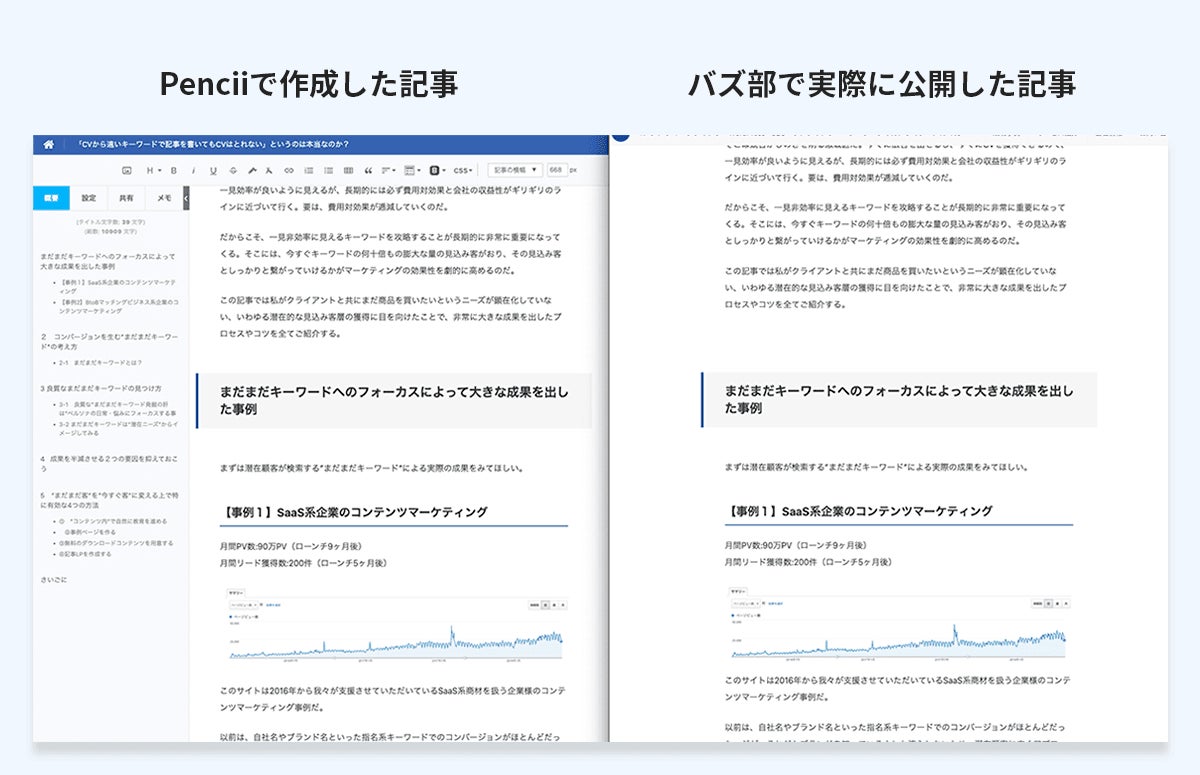Image resolution: width=1200 pixels, height=775 pixels.
Task: Click section heading box in published article
Action: pos(898,400)
